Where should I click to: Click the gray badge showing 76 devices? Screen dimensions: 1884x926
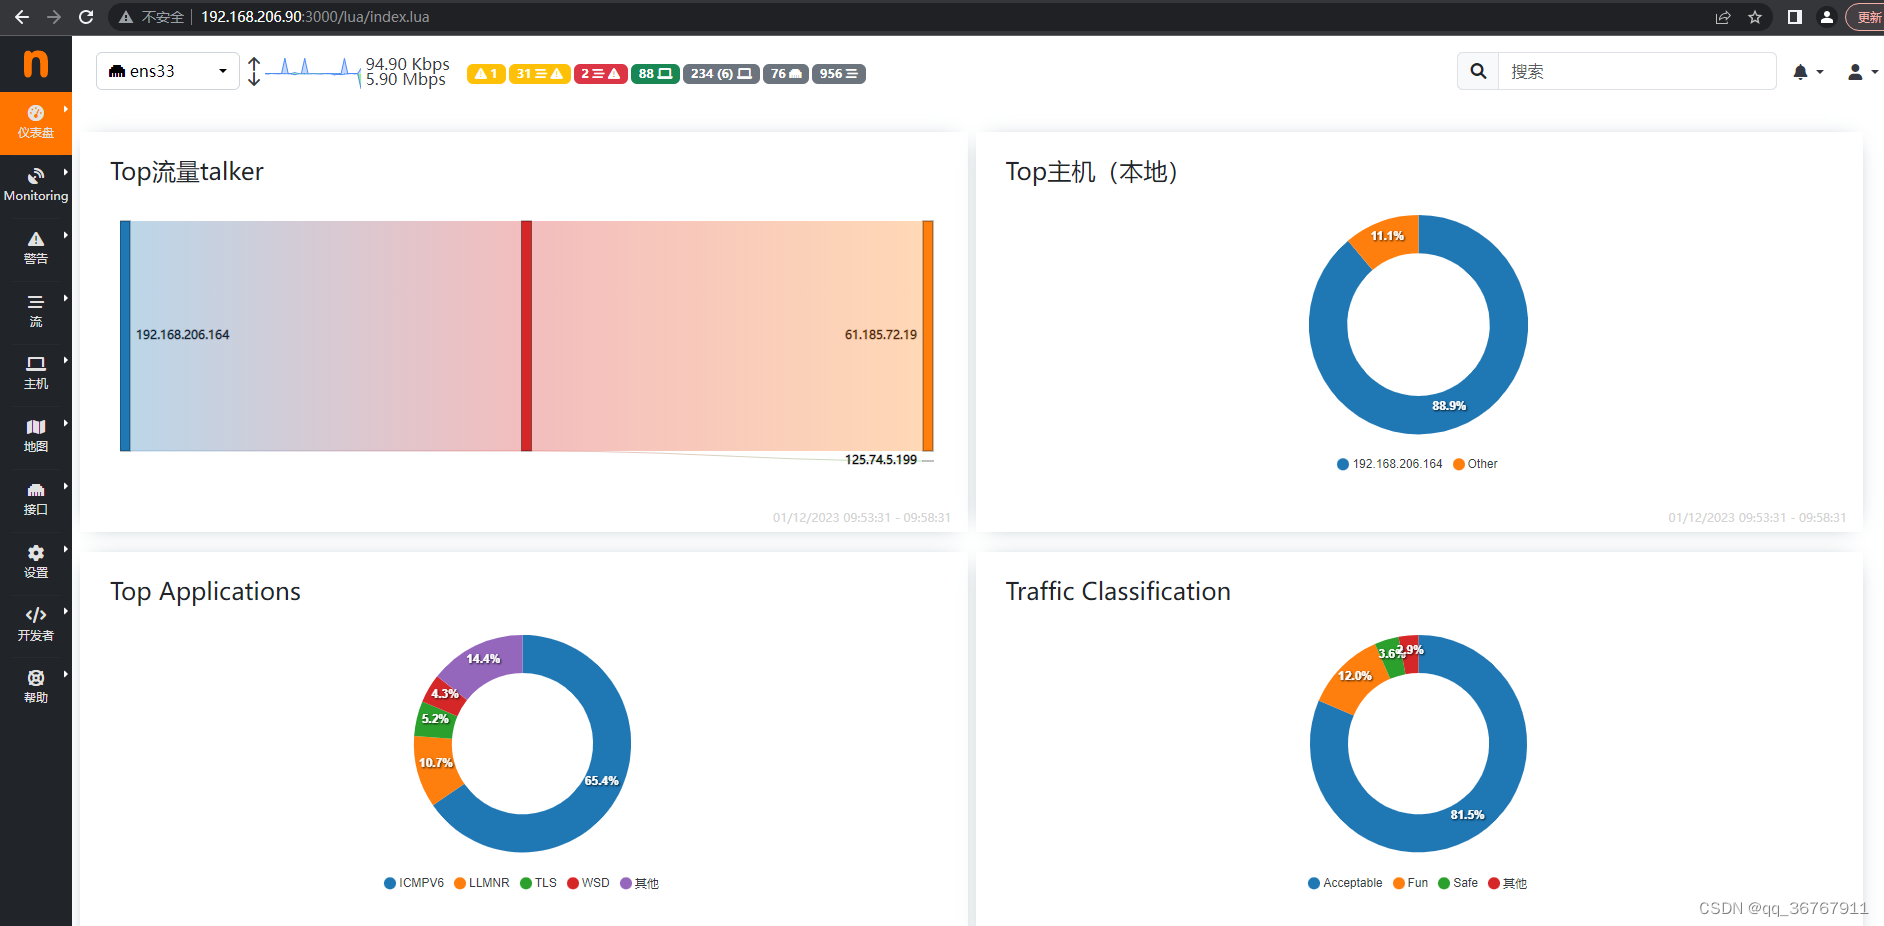[786, 74]
